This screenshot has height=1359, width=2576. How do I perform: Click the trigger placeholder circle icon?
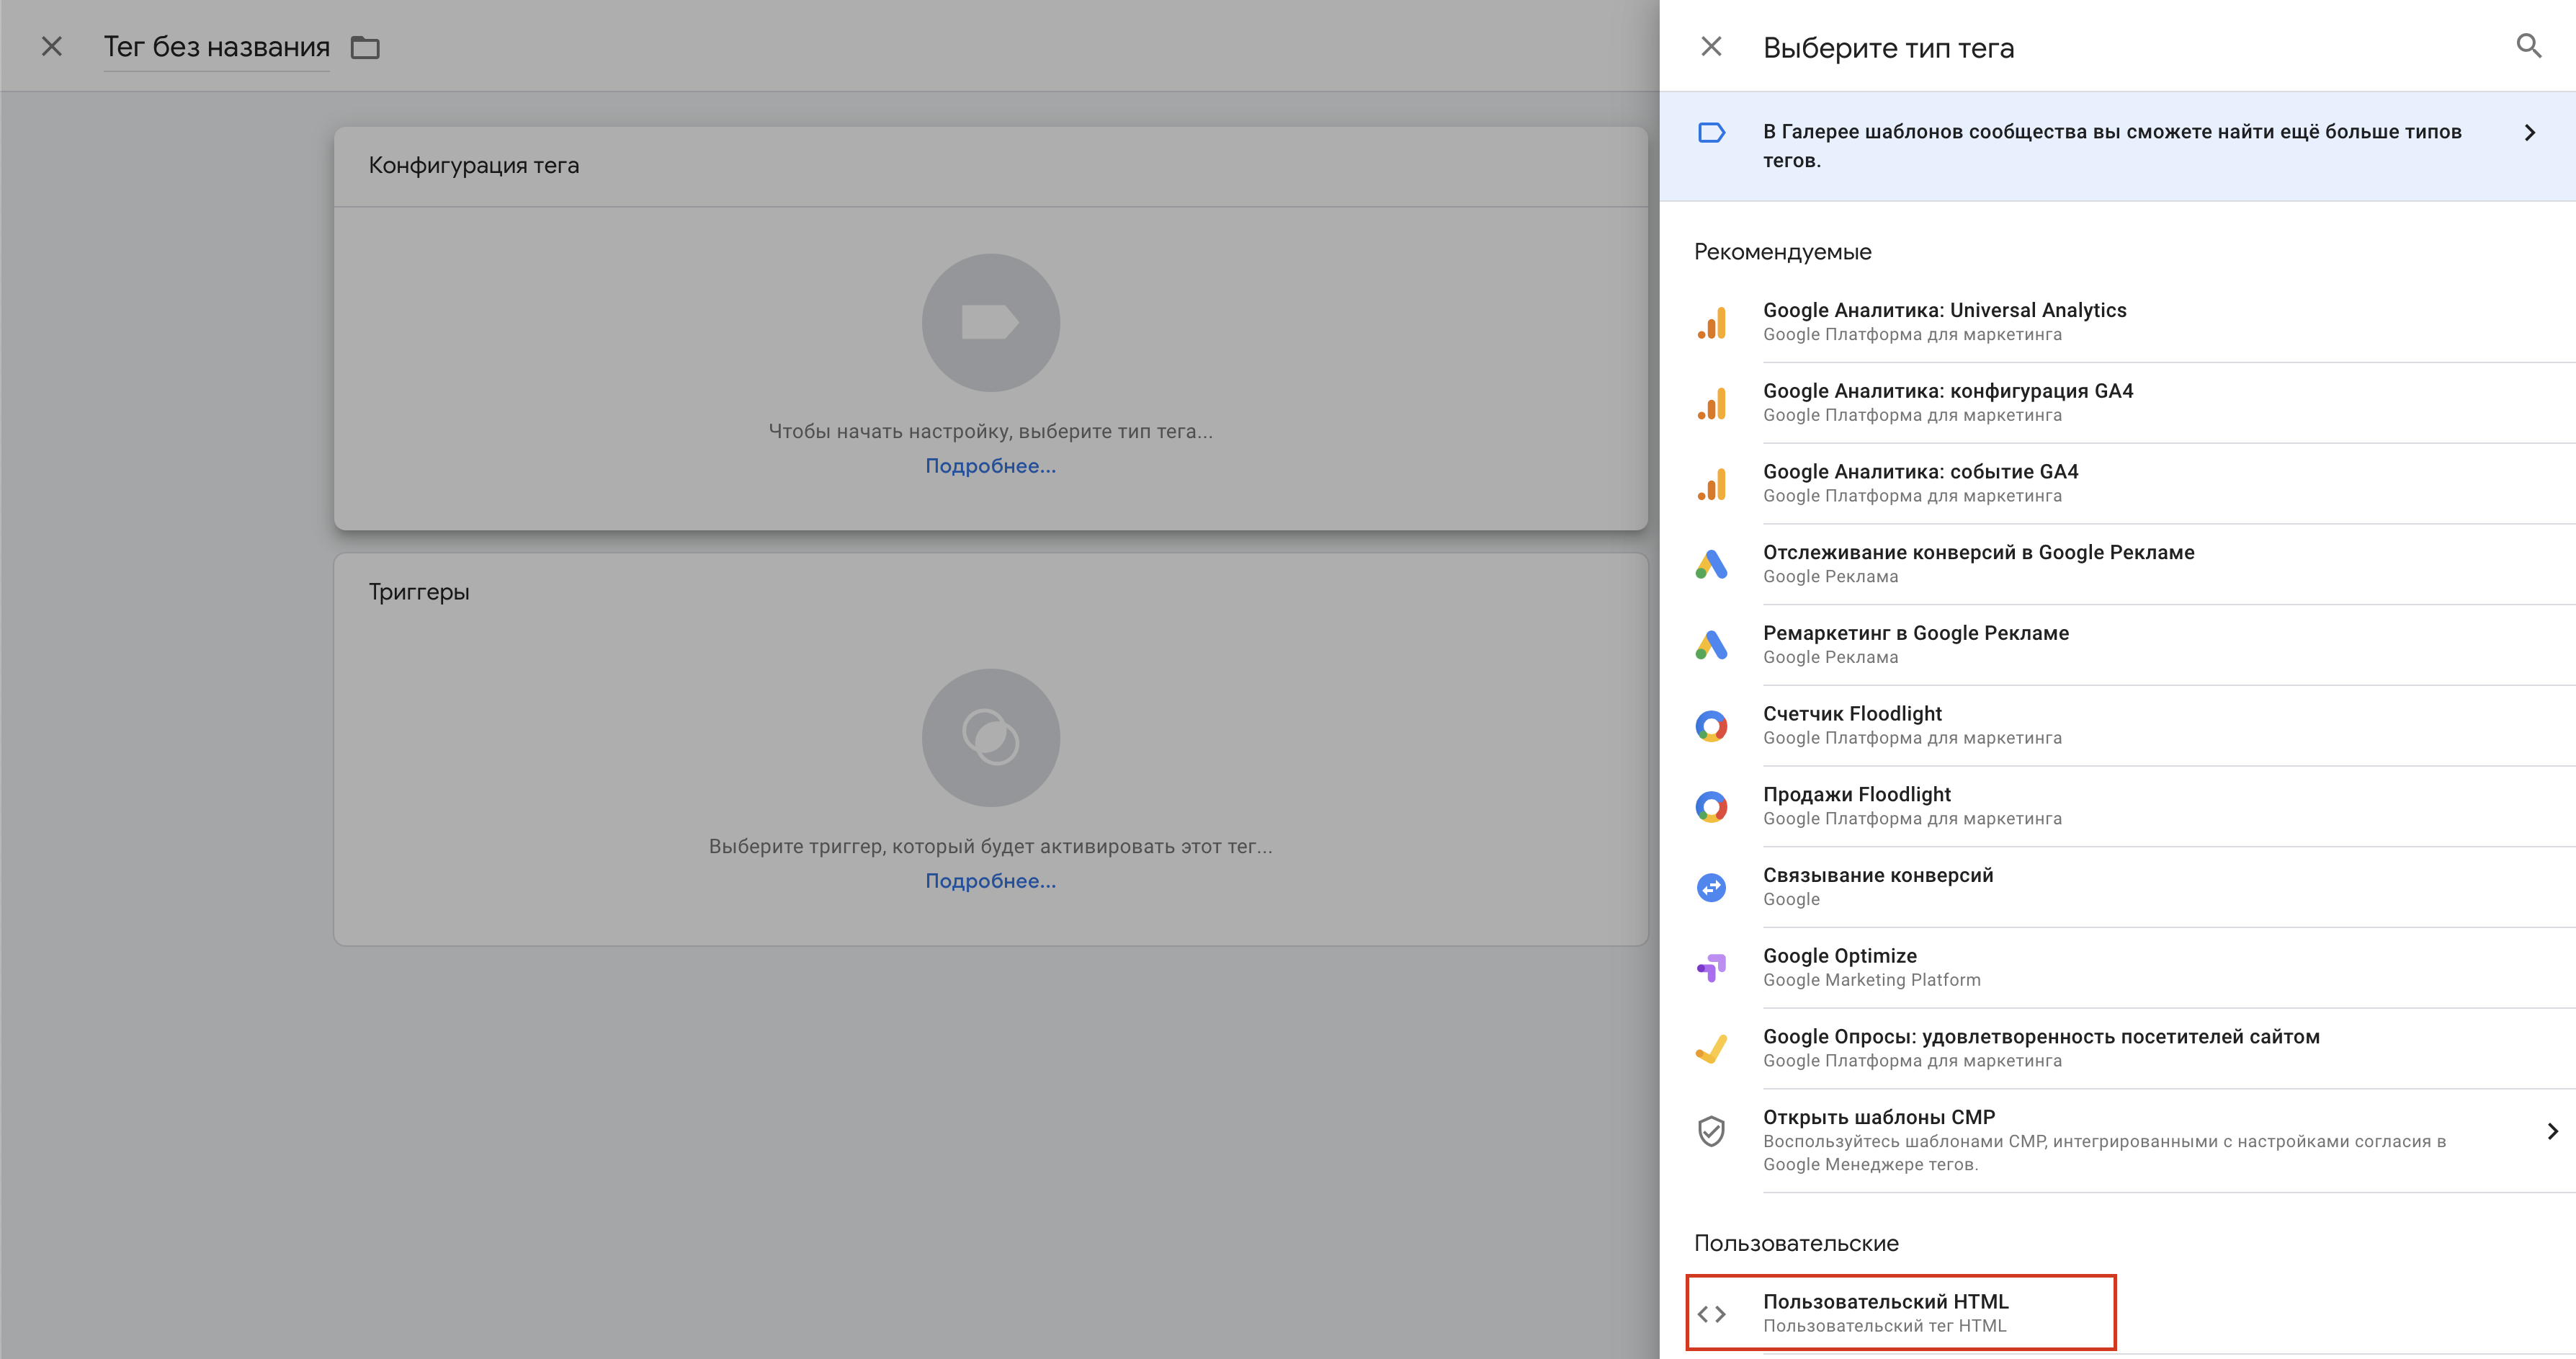pos(990,738)
